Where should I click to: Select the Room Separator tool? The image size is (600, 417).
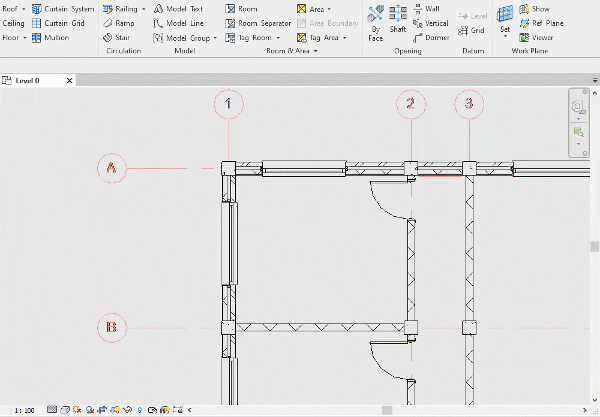258,23
